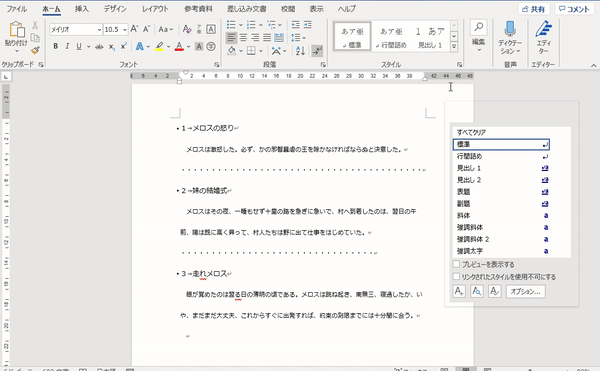Click the yellow text highlight color button
Screen dimensions: 600x371
[160, 47]
